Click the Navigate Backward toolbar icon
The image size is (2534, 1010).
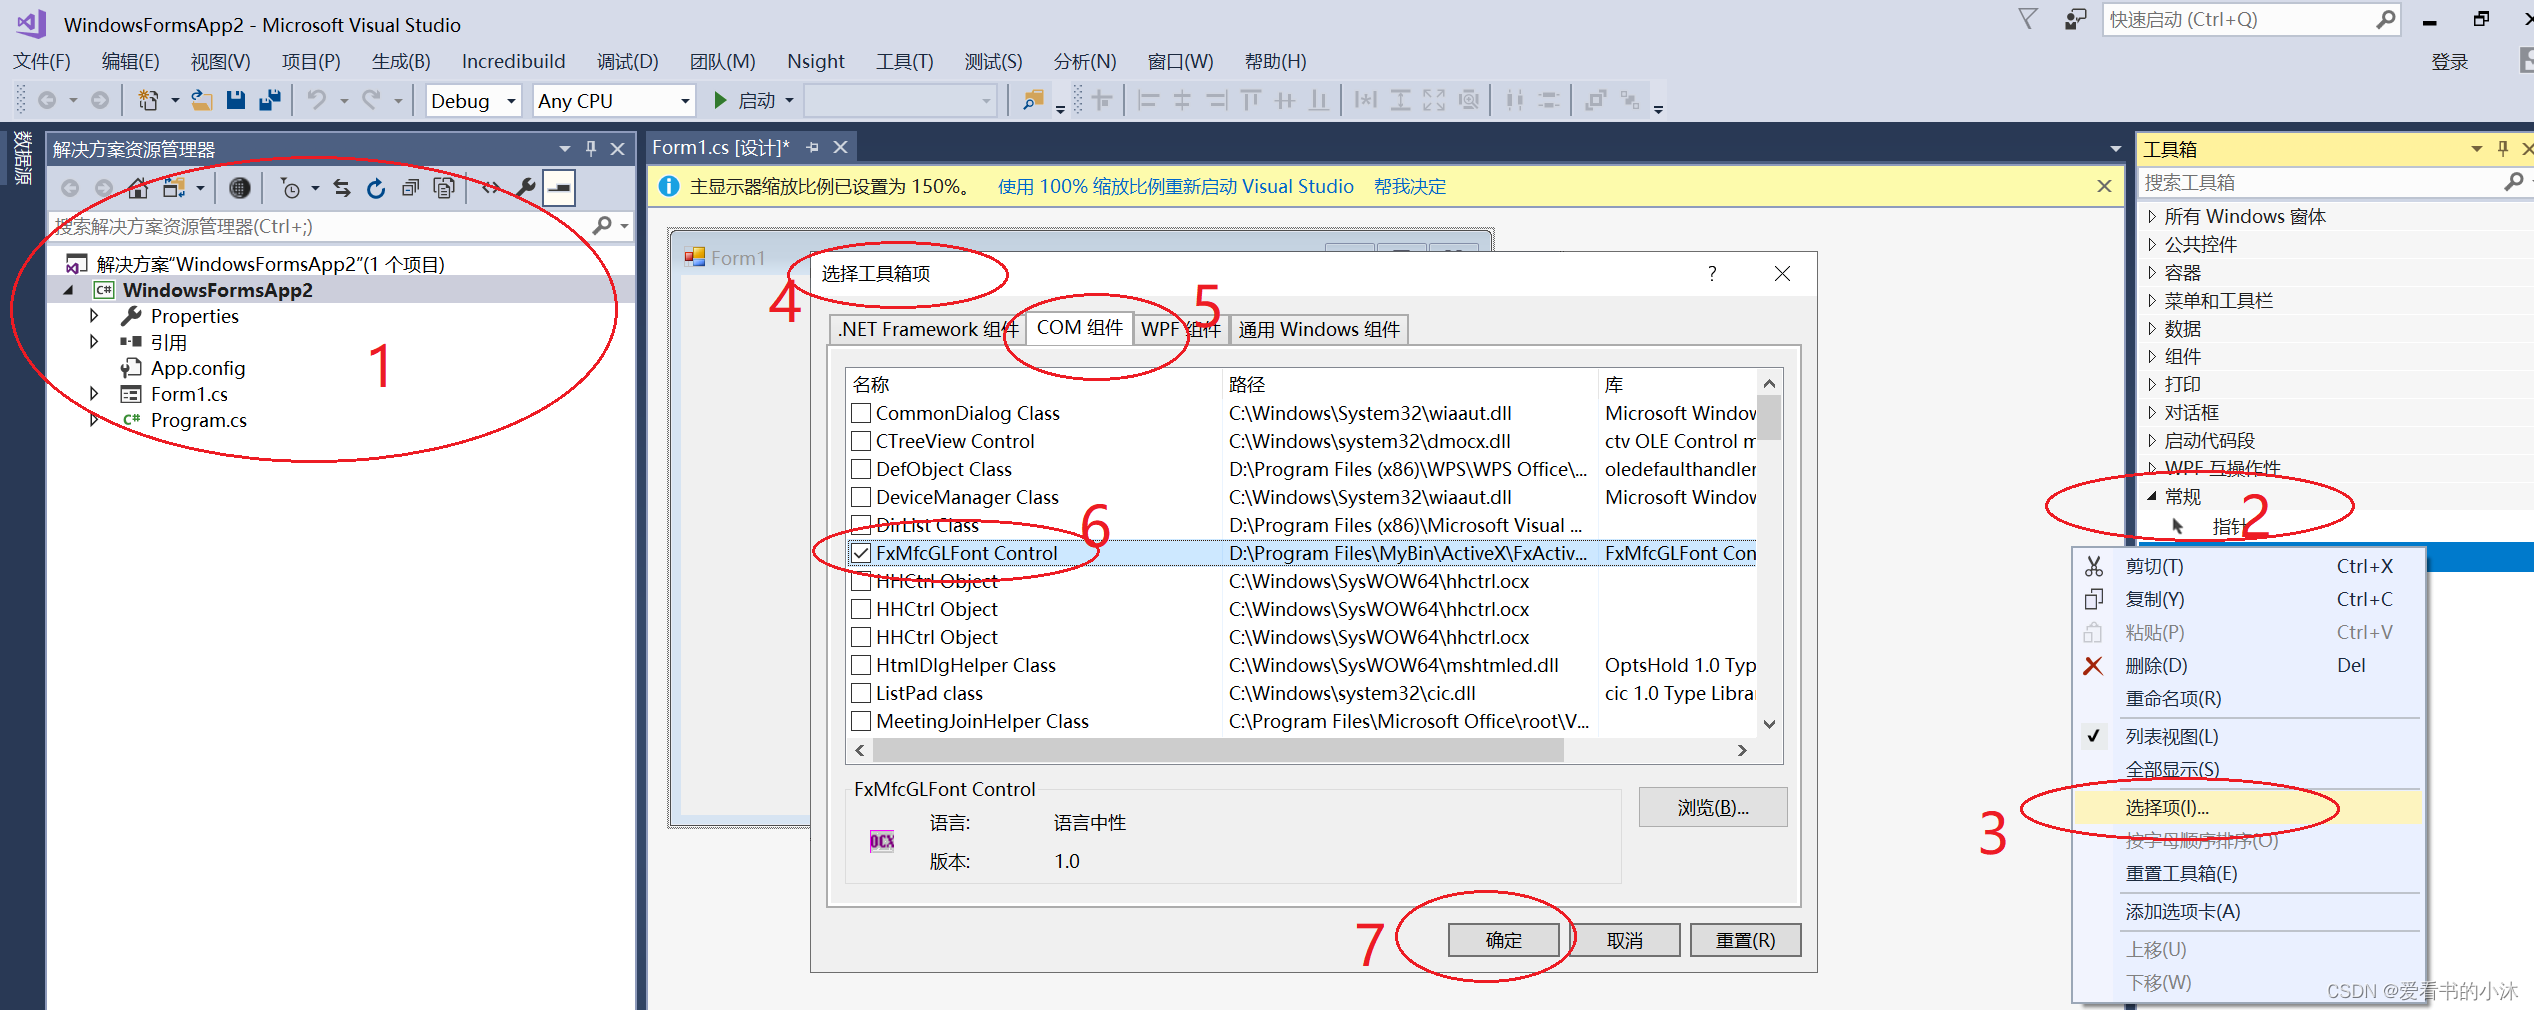pyautogui.click(x=47, y=100)
